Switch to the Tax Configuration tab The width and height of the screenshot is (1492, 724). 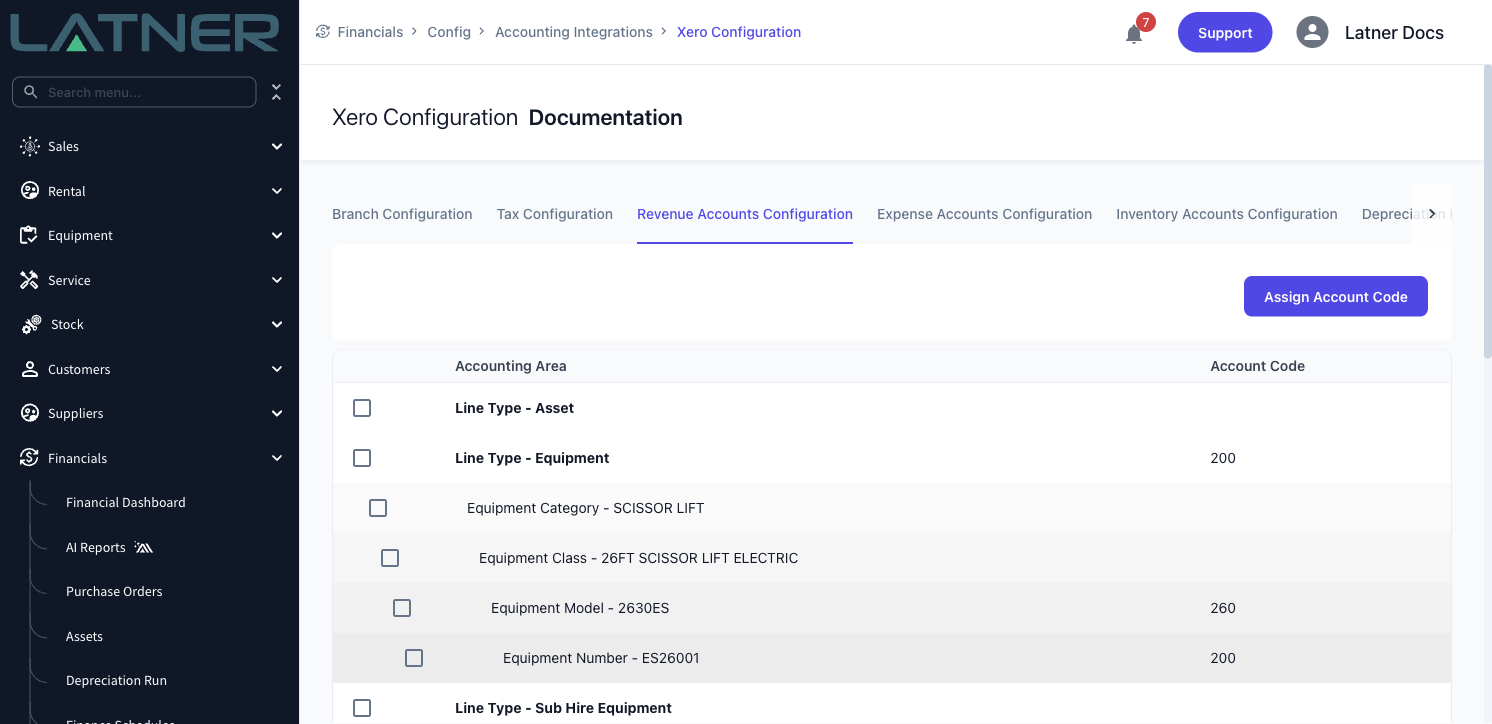555,214
